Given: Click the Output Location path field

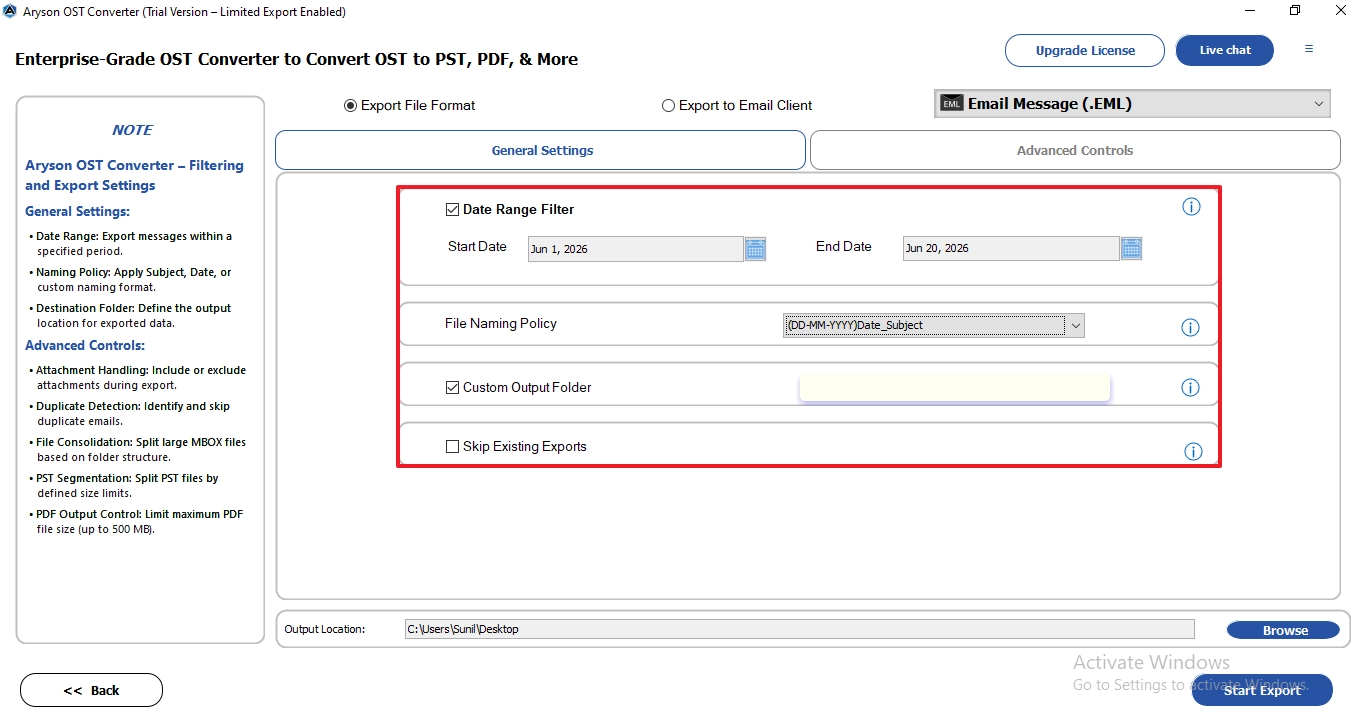Looking at the screenshot, I should (x=799, y=629).
